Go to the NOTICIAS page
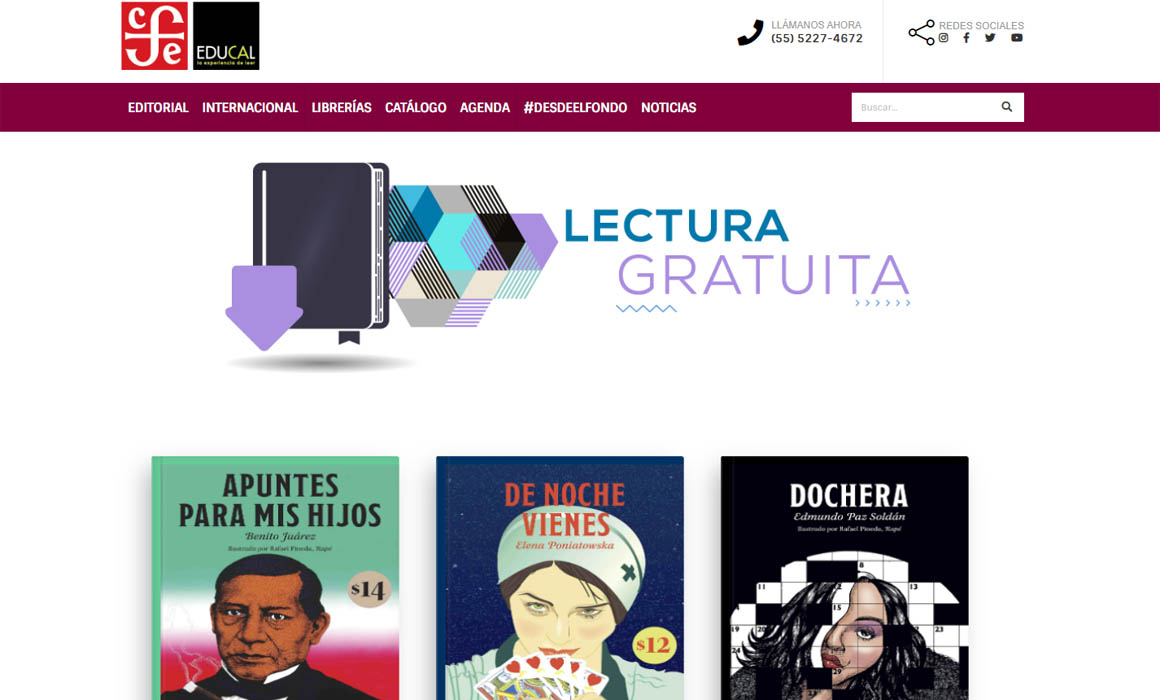The width and height of the screenshot is (1160, 700). click(669, 107)
